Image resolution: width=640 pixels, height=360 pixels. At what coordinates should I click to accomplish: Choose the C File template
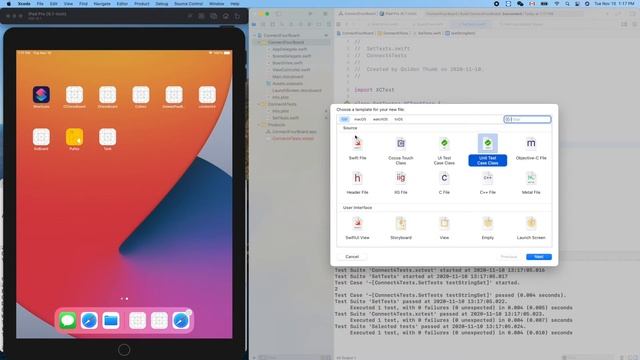tap(444, 182)
